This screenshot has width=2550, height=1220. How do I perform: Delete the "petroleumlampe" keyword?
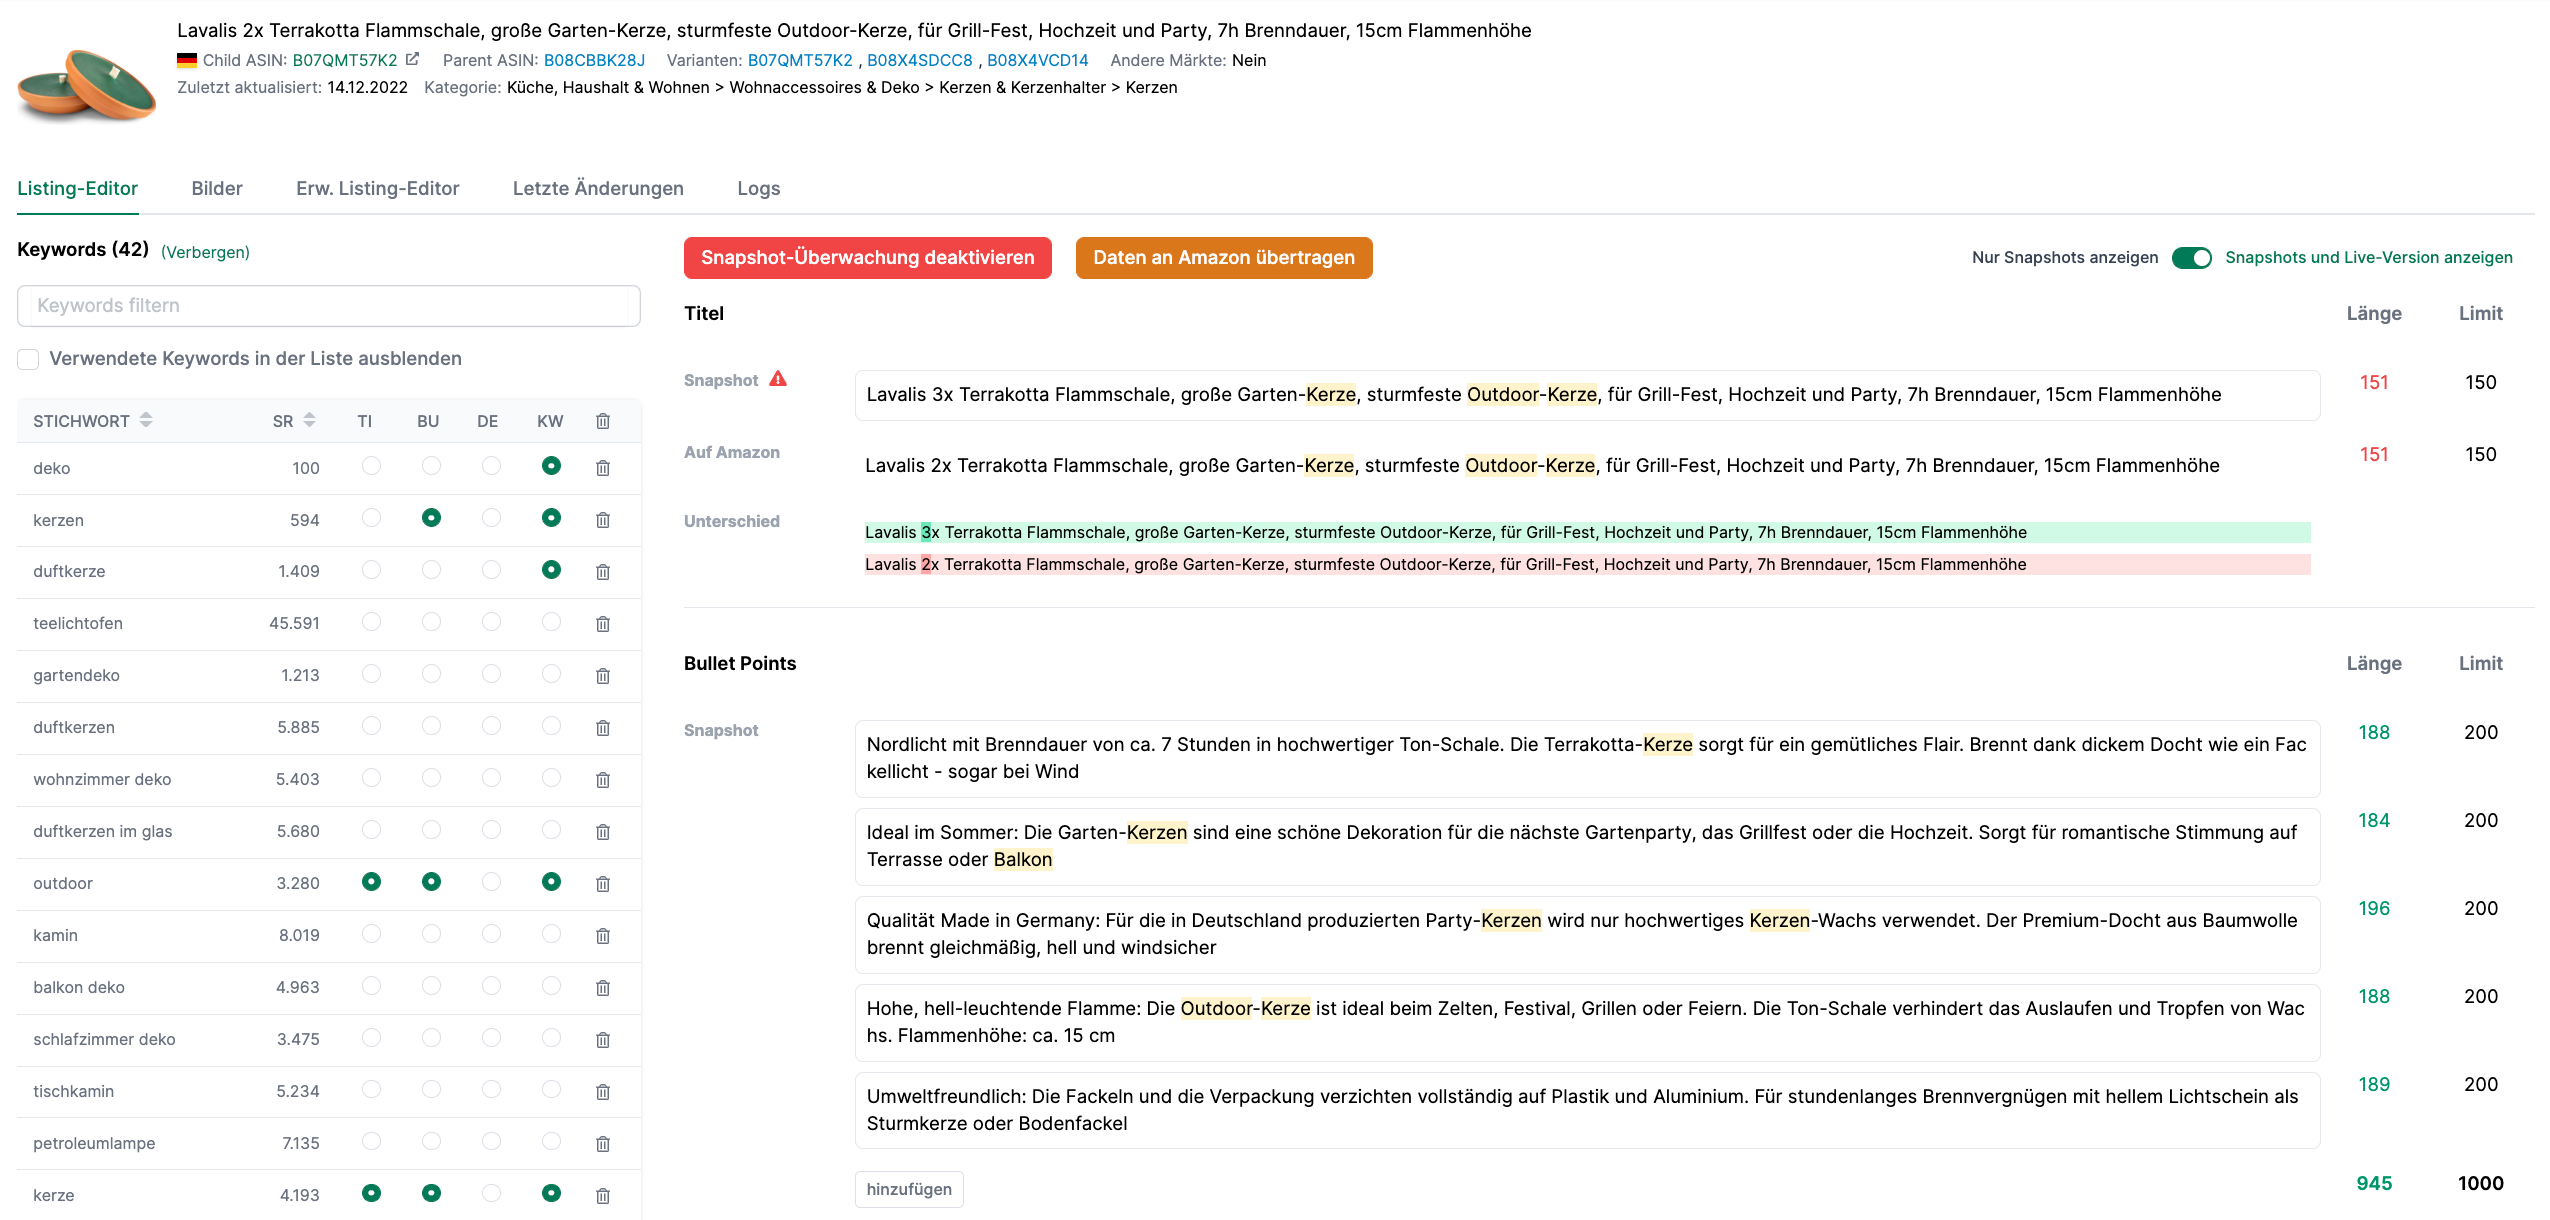click(603, 1143)
